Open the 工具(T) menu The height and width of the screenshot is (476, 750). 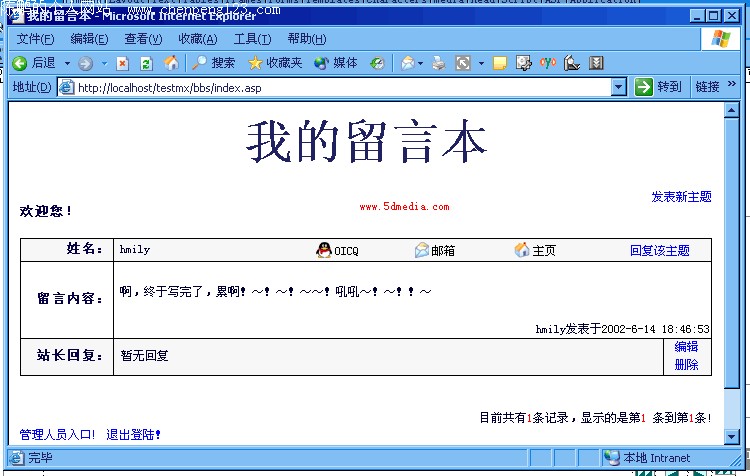[252, 39]
